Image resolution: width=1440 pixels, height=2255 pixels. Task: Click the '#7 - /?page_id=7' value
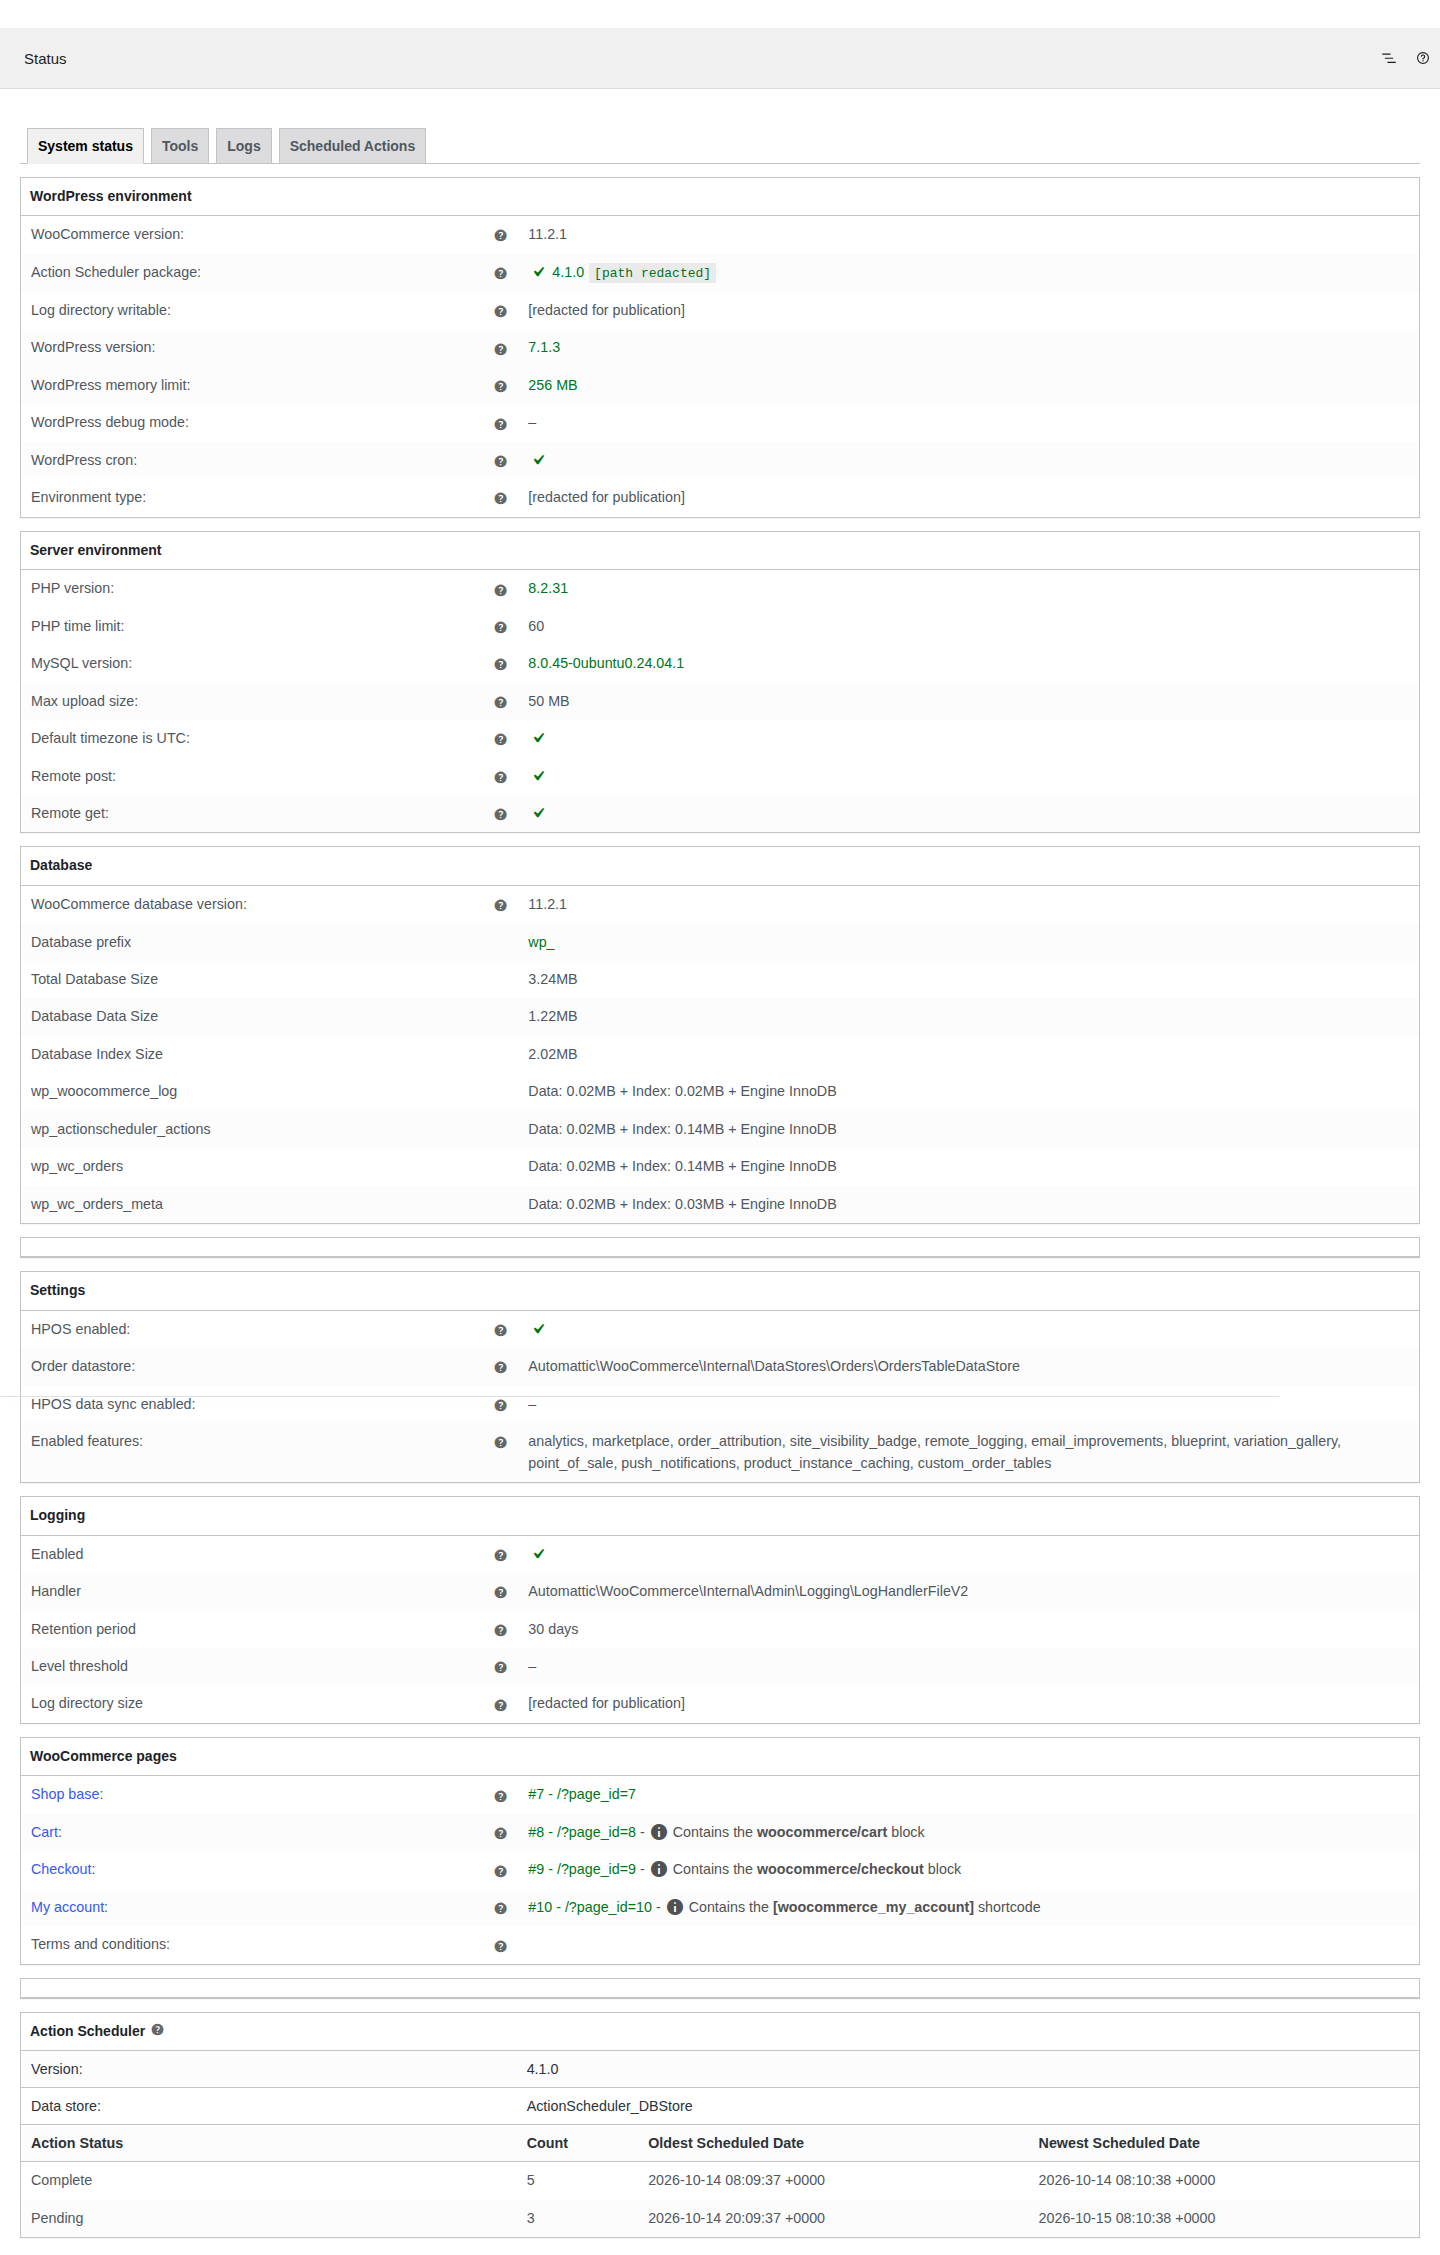click(582, 1794)
